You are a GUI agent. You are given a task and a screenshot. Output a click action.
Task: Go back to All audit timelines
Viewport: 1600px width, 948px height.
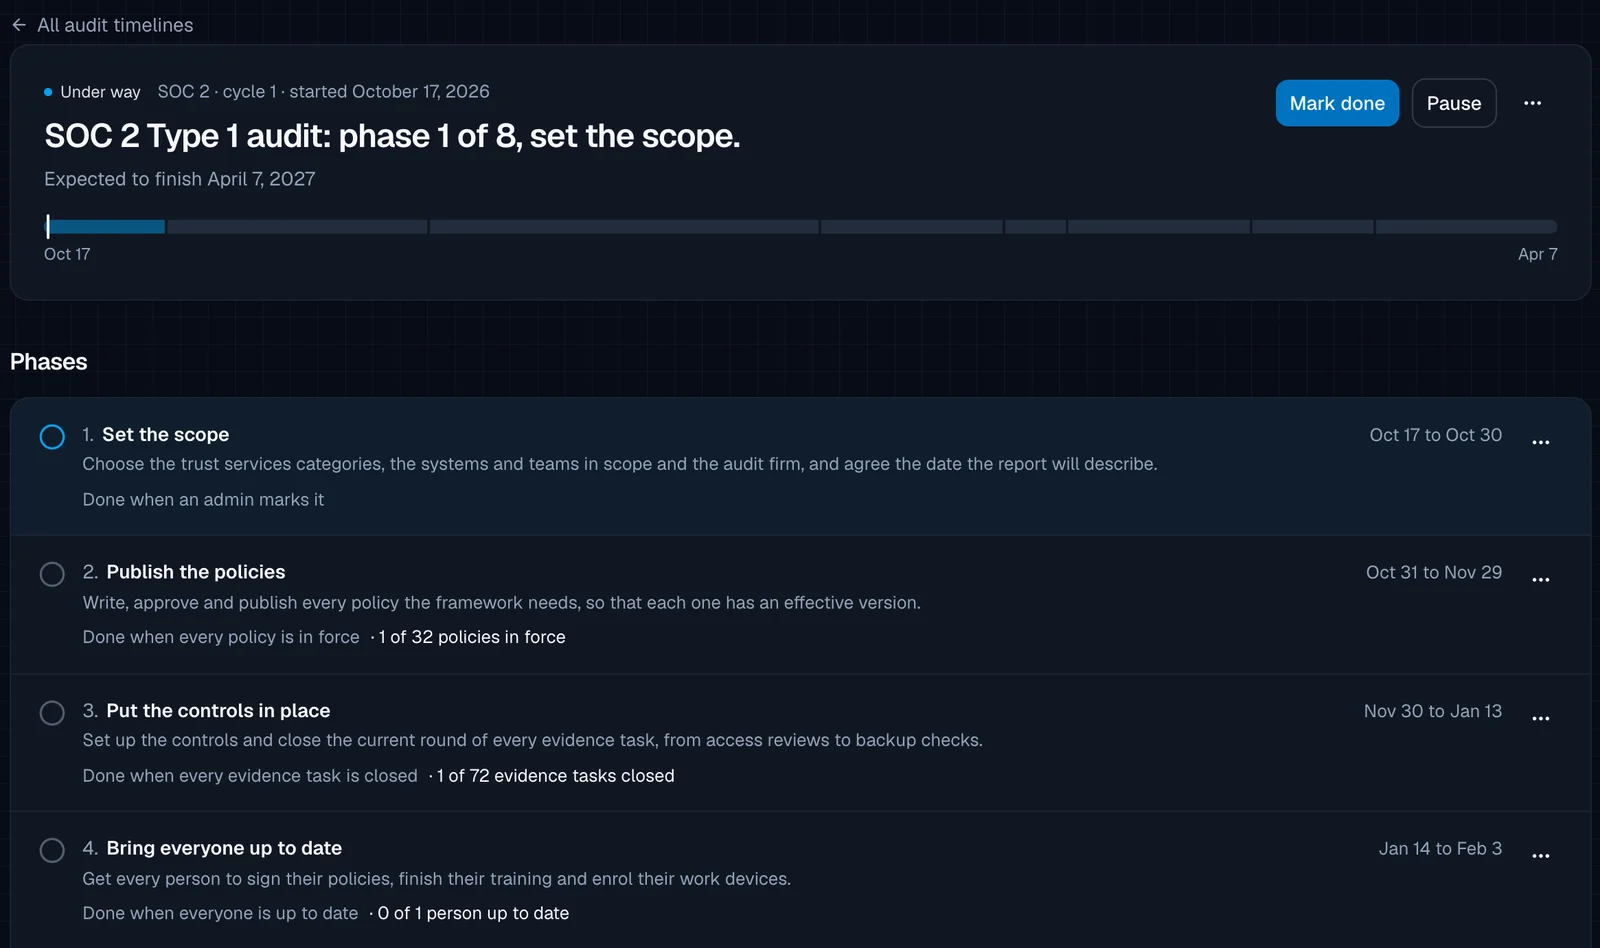tap(115, 25)
